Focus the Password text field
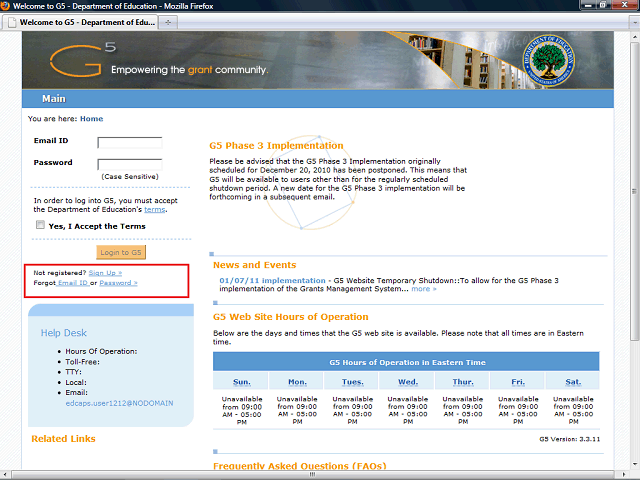Viewport: 640px width, 480px height. pos(129,164)
